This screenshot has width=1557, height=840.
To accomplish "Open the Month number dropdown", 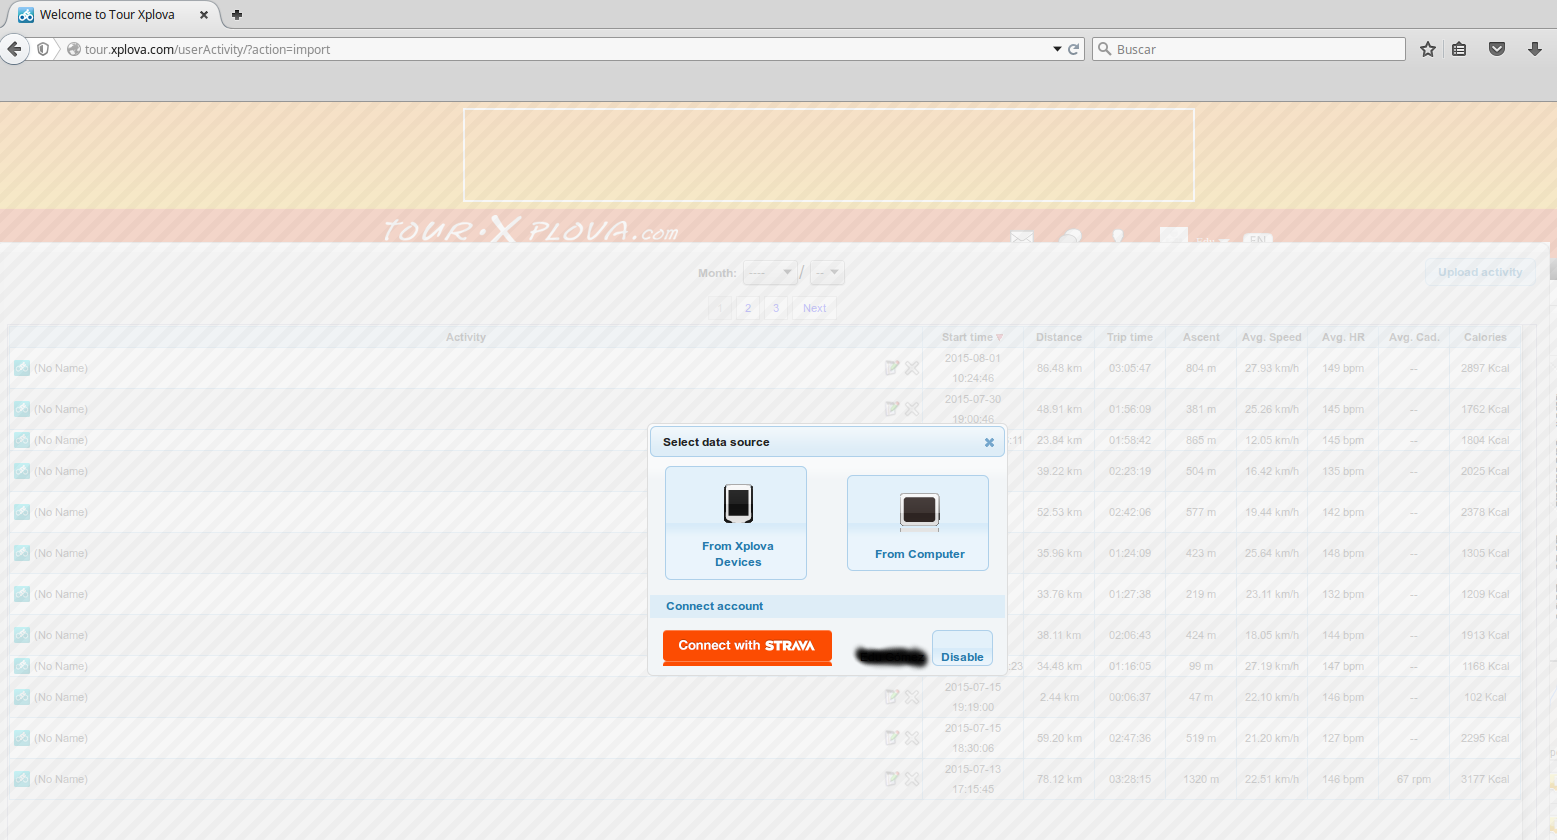I will tap(827, 272).
